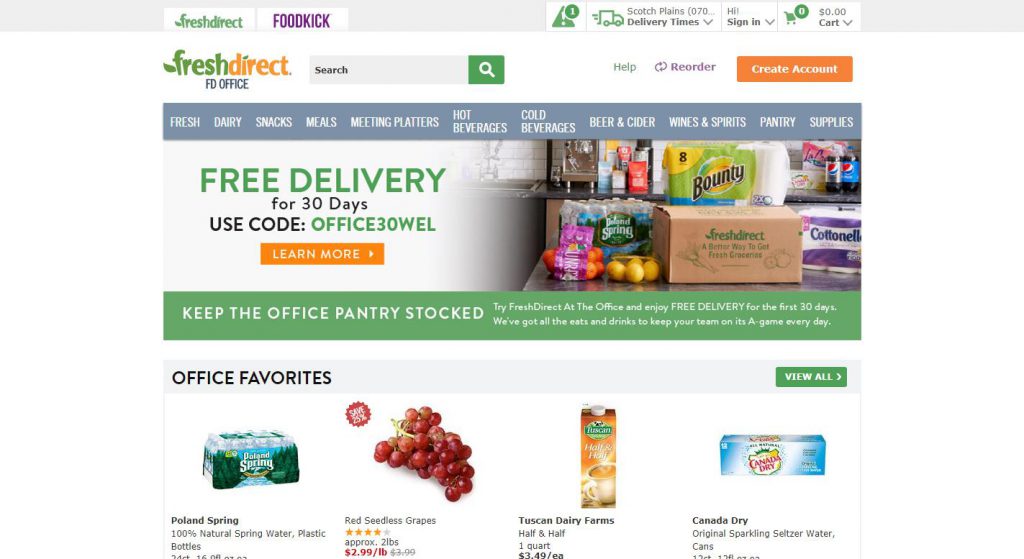1024x559 pixels.
Task: Open the Meeting Platters menu
Action: 394,122
